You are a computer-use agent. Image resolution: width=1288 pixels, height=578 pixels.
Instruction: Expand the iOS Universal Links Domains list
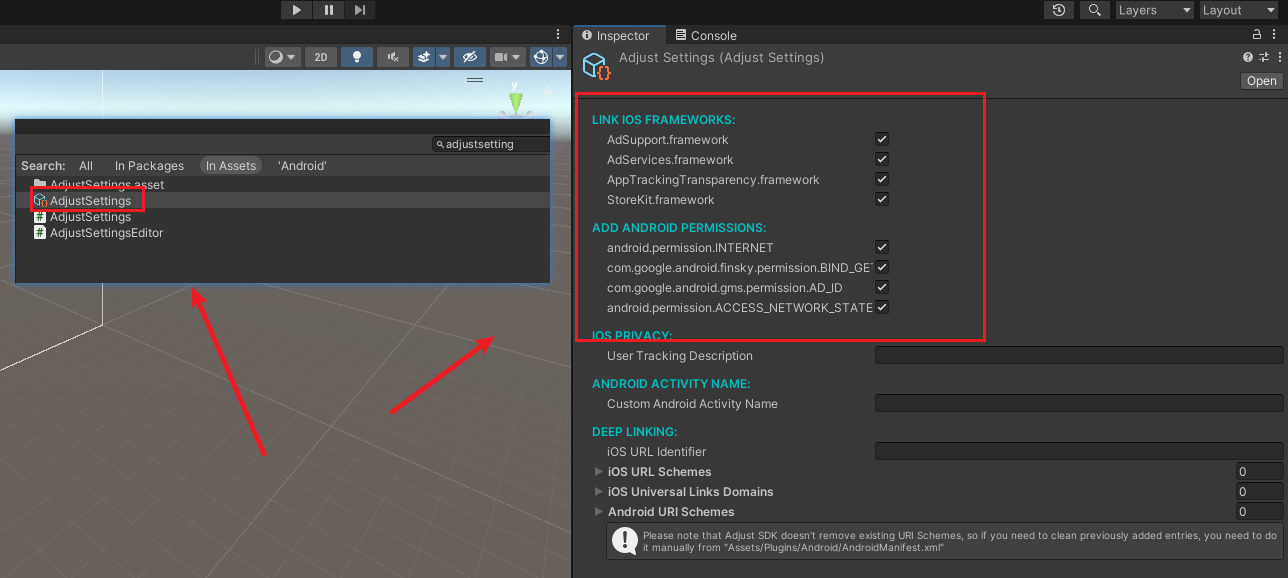[599, 491]
